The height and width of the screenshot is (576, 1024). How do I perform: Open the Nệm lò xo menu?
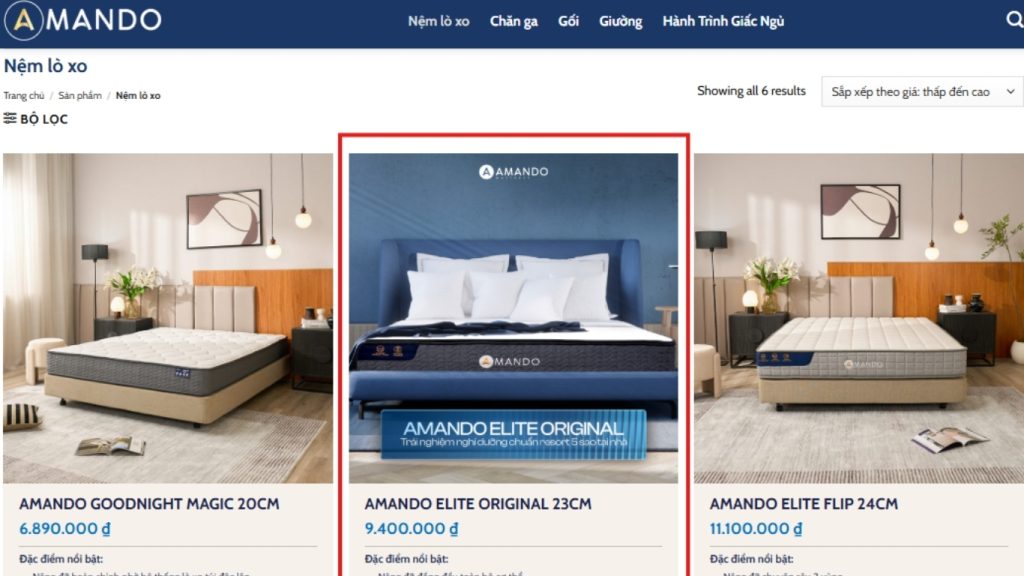439,22
